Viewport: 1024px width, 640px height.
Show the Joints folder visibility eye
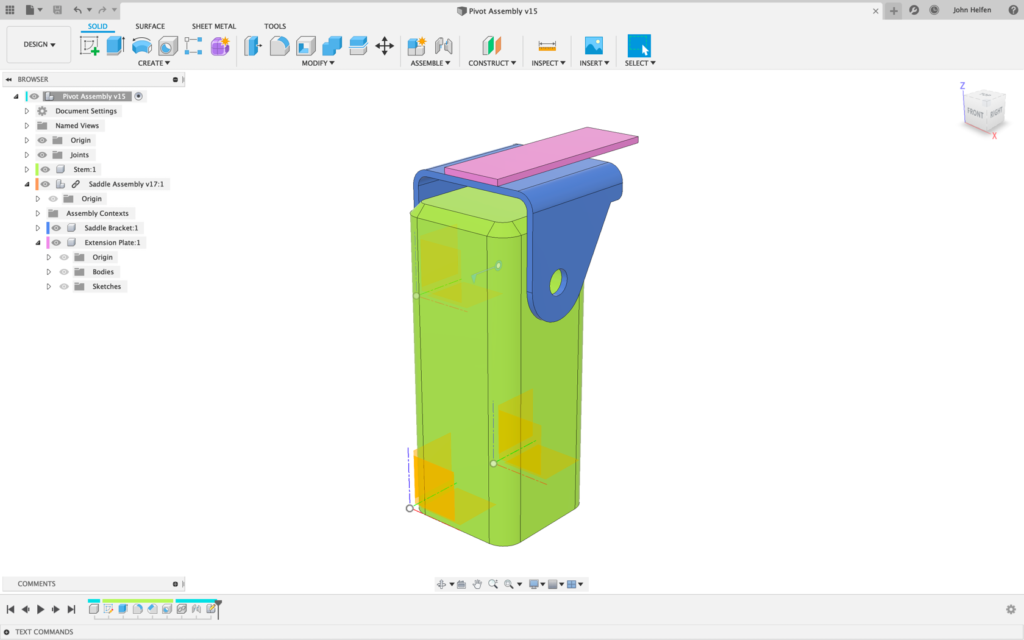tap(40, 155)
